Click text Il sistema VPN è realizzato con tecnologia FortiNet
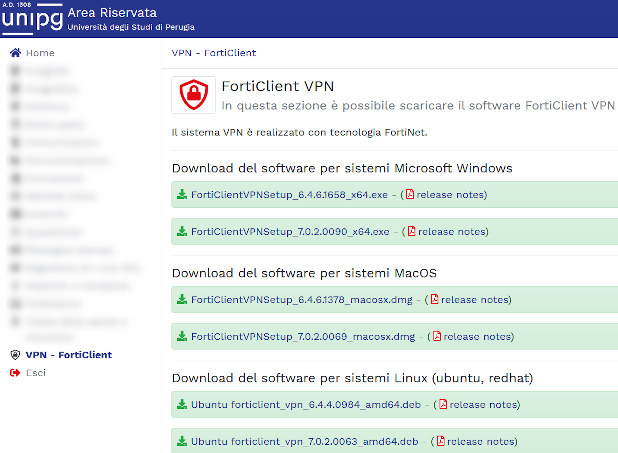 coord(300,132)
